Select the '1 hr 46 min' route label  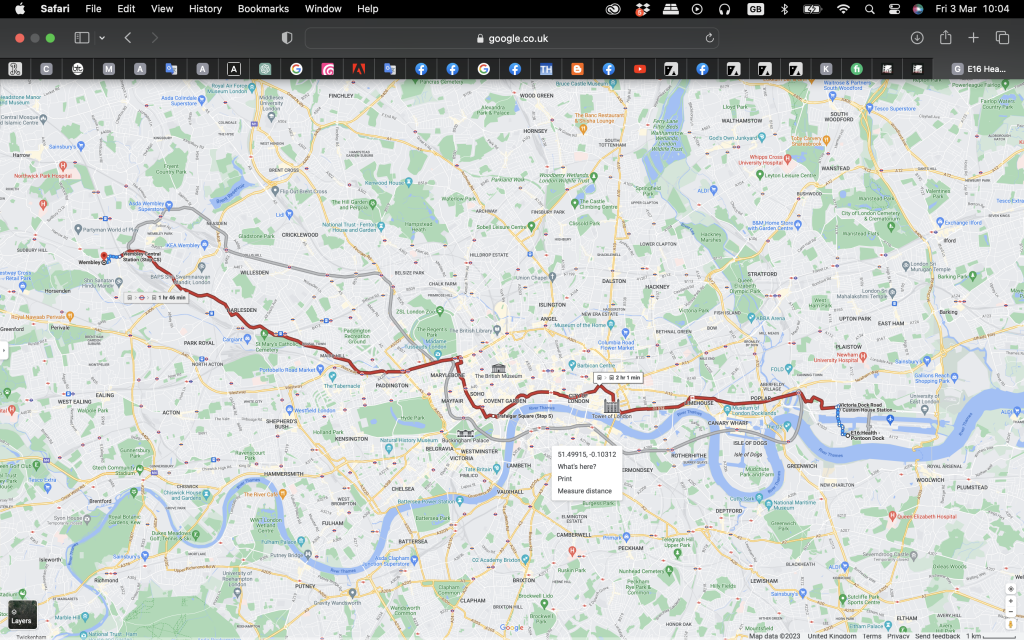tap(156, 297)
